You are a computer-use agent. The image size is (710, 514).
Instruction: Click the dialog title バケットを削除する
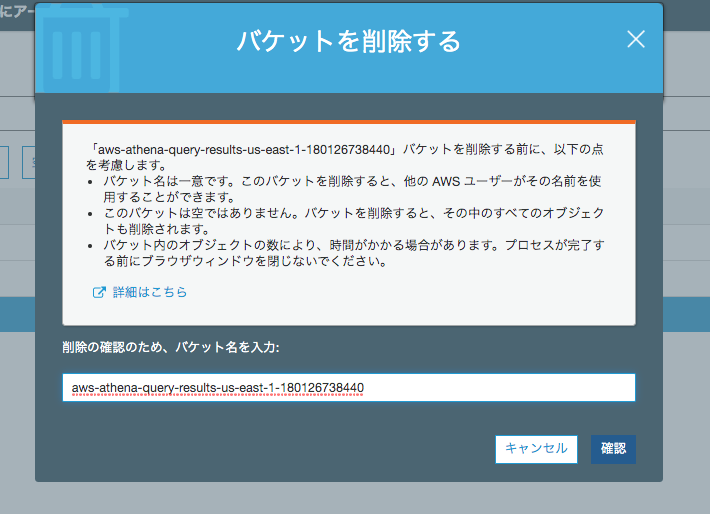pos(349,41)
